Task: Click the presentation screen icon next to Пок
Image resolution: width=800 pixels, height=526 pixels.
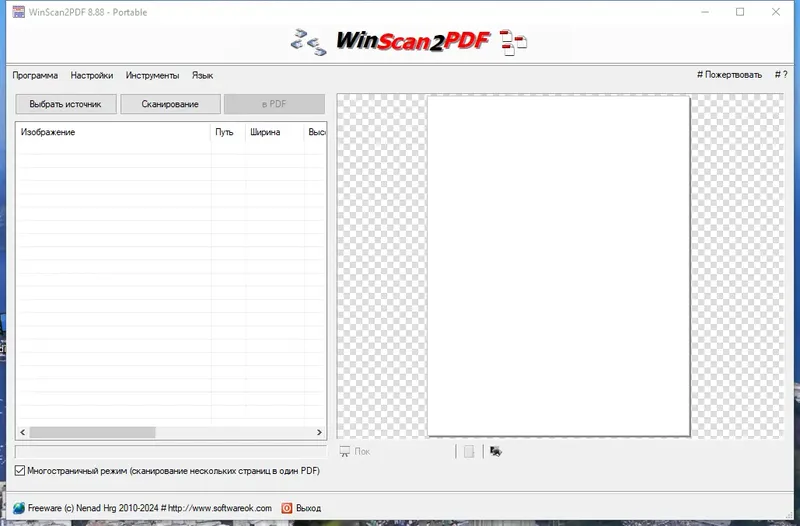Action: pos(345,452)
